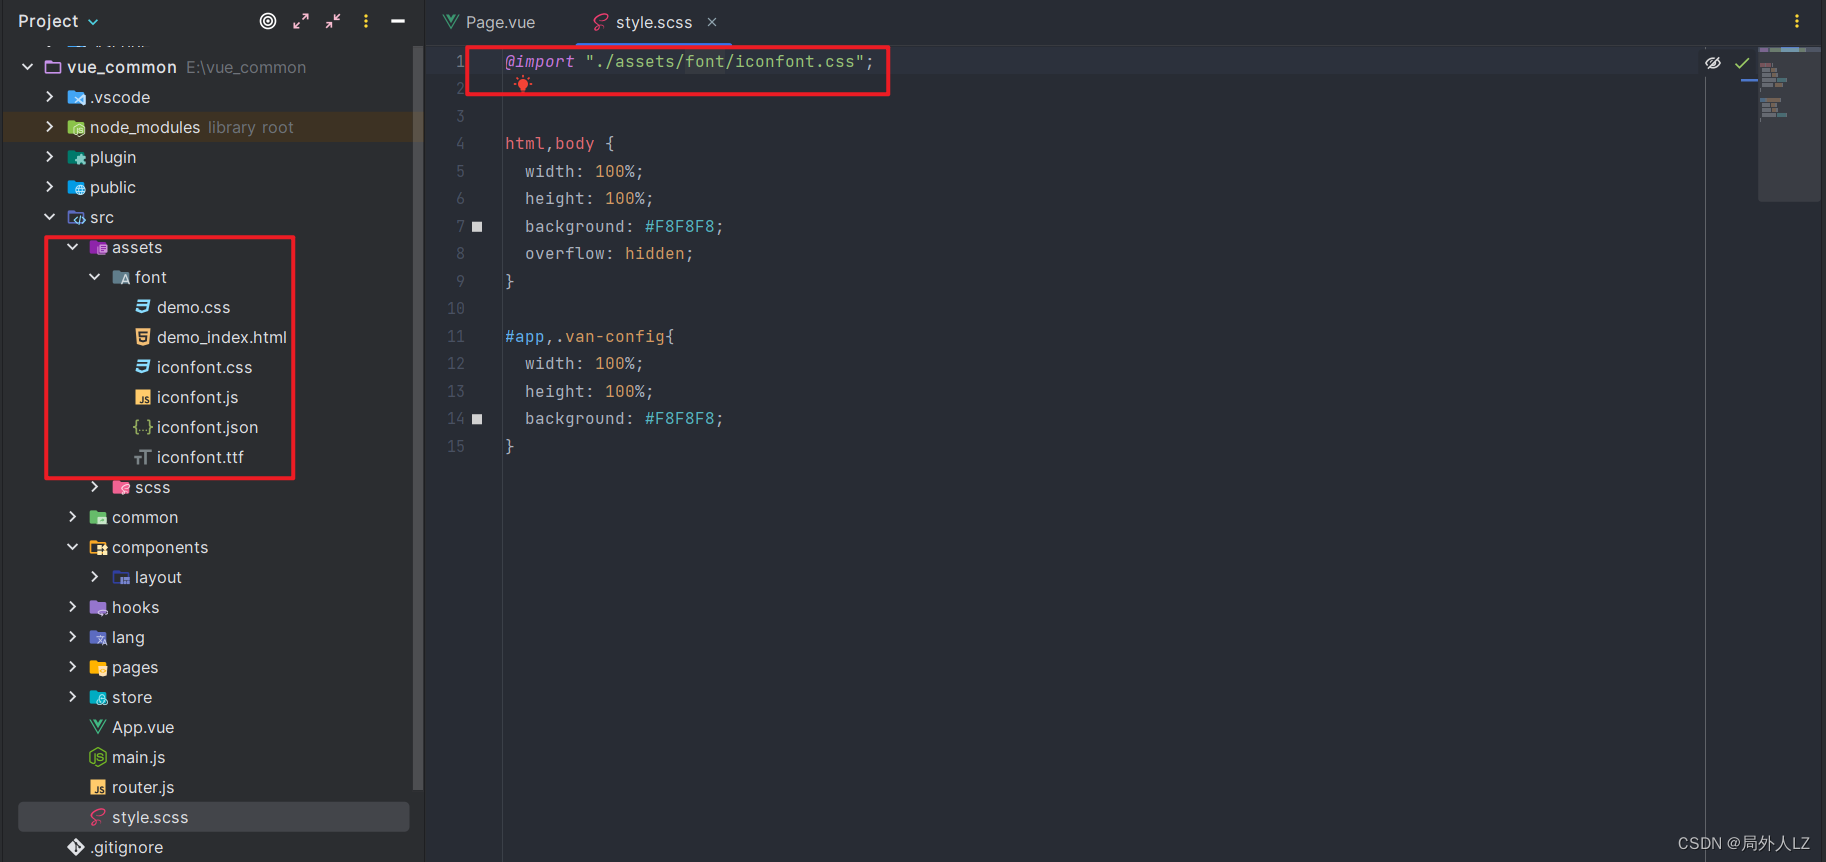The image size is (1826, 862).
Task: Expand the .vscode folder
Action: pyautogui.click(x=50, y=97)
